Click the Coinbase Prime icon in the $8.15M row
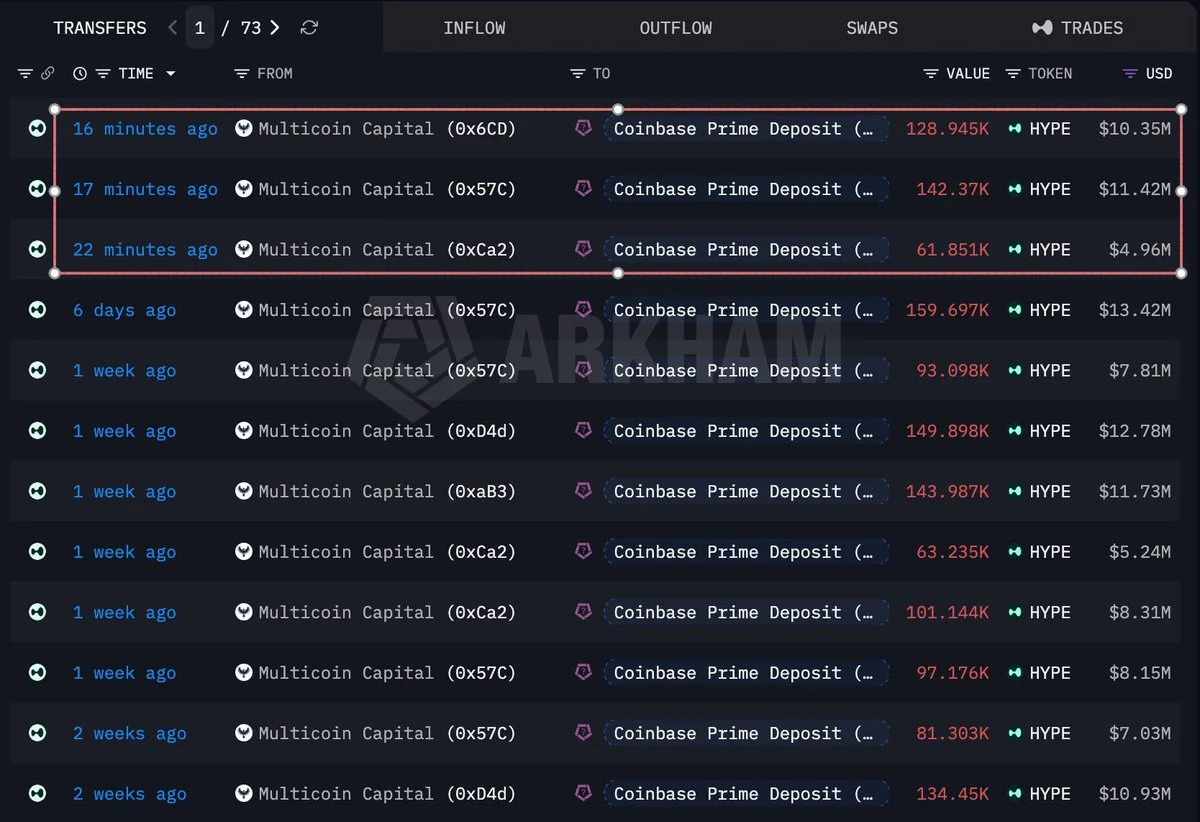The height and width of the screenshot is (822, 1200). click(x=584, y=673)
